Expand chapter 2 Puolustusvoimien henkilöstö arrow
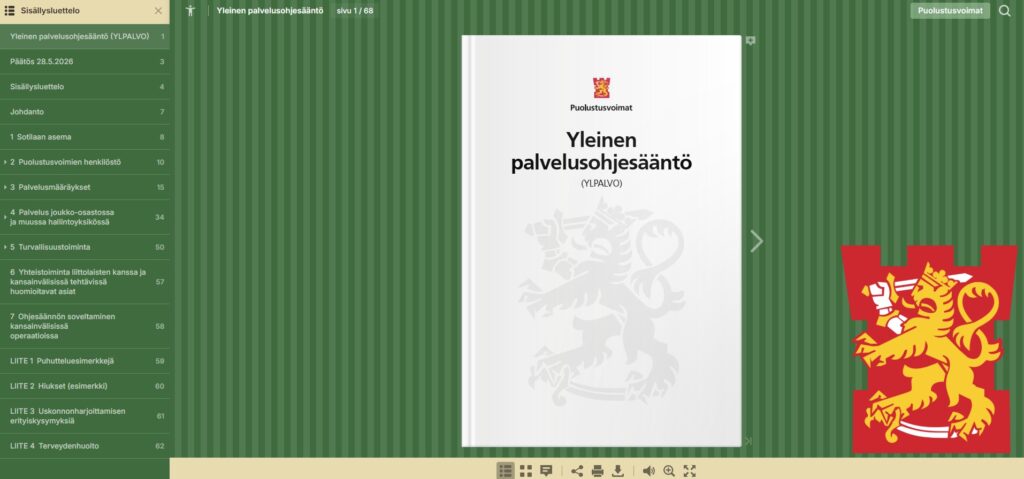 [5, 162]
